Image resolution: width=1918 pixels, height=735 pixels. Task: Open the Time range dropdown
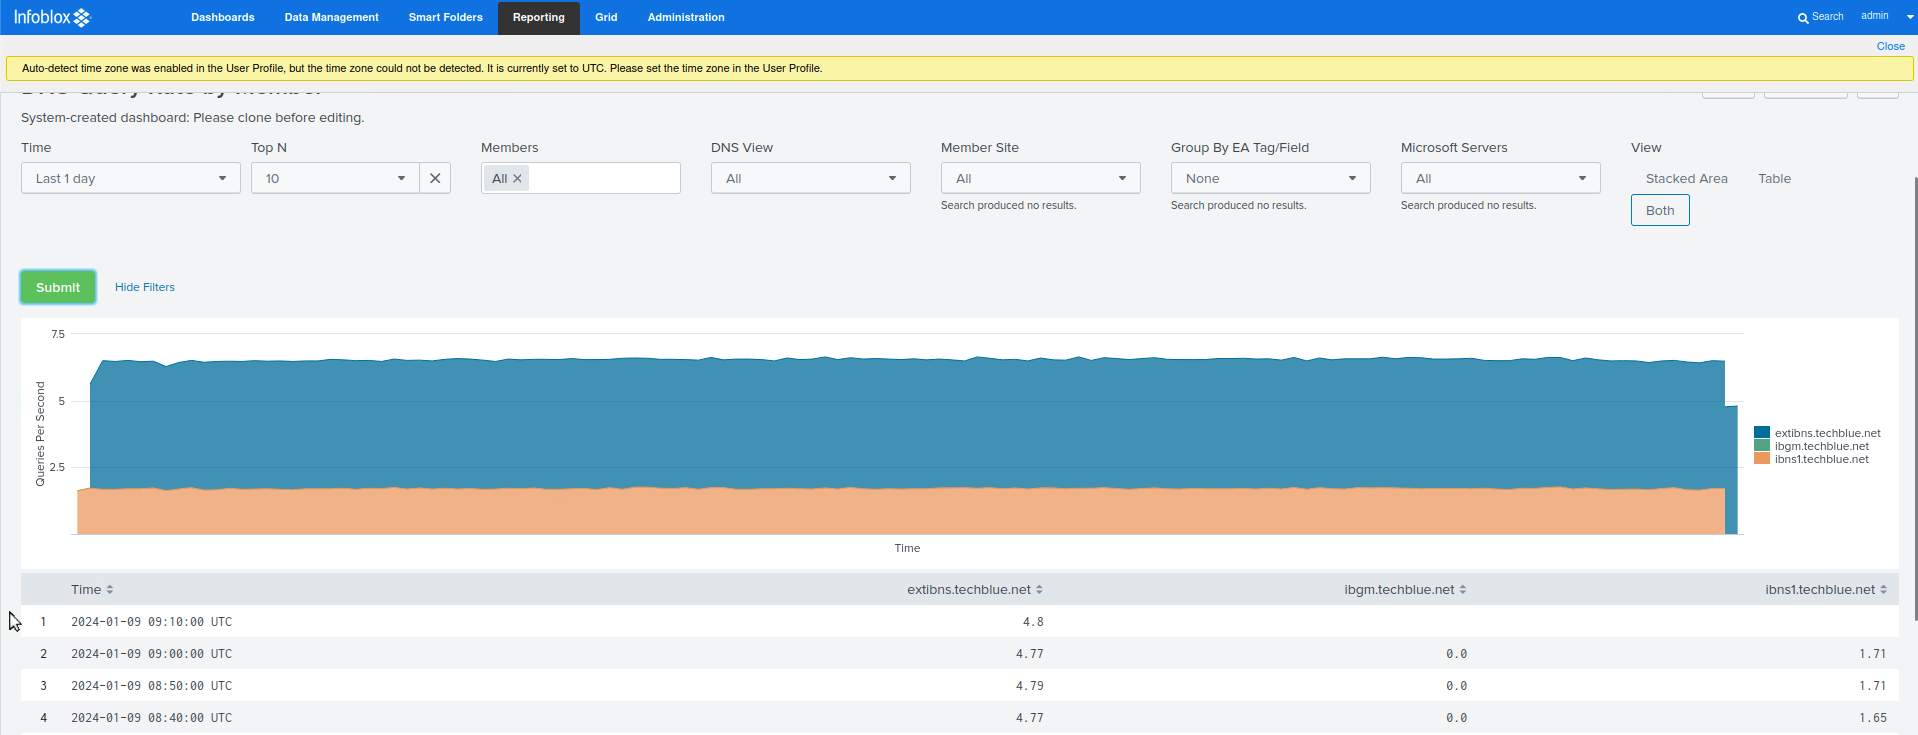(130, 179)
